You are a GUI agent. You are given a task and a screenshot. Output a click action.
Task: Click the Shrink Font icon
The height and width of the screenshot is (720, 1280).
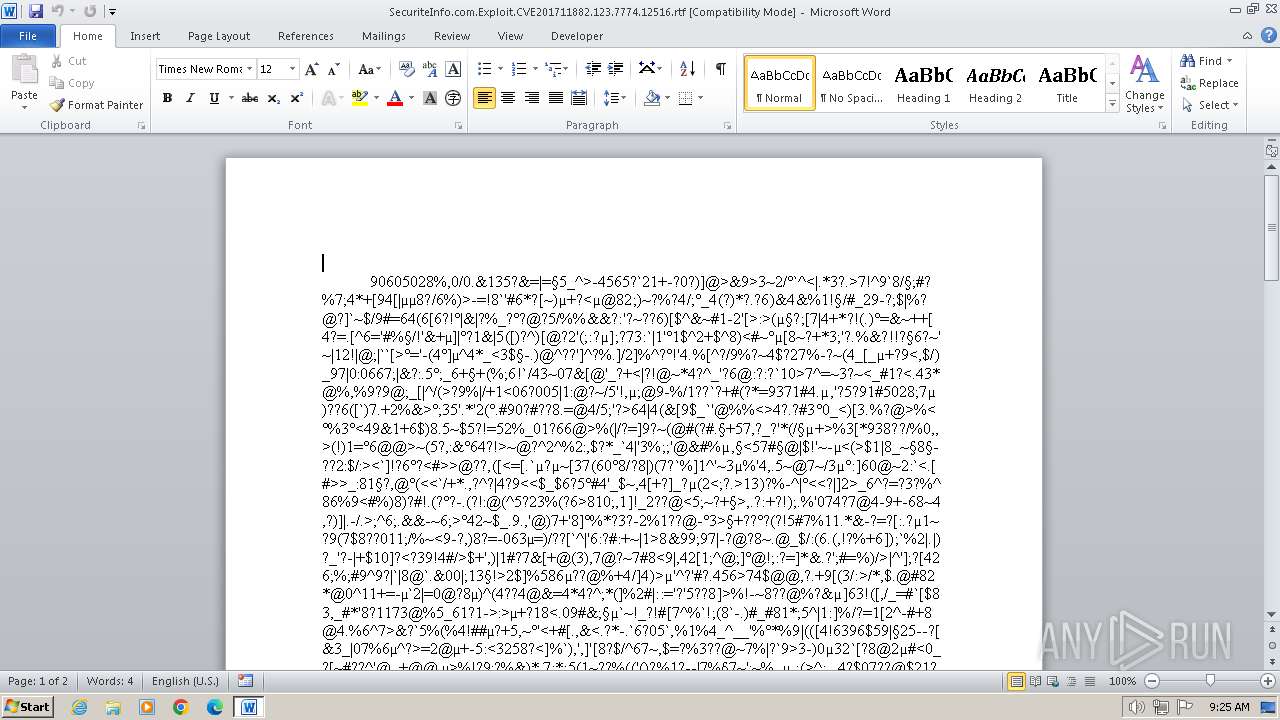(334, 69)
